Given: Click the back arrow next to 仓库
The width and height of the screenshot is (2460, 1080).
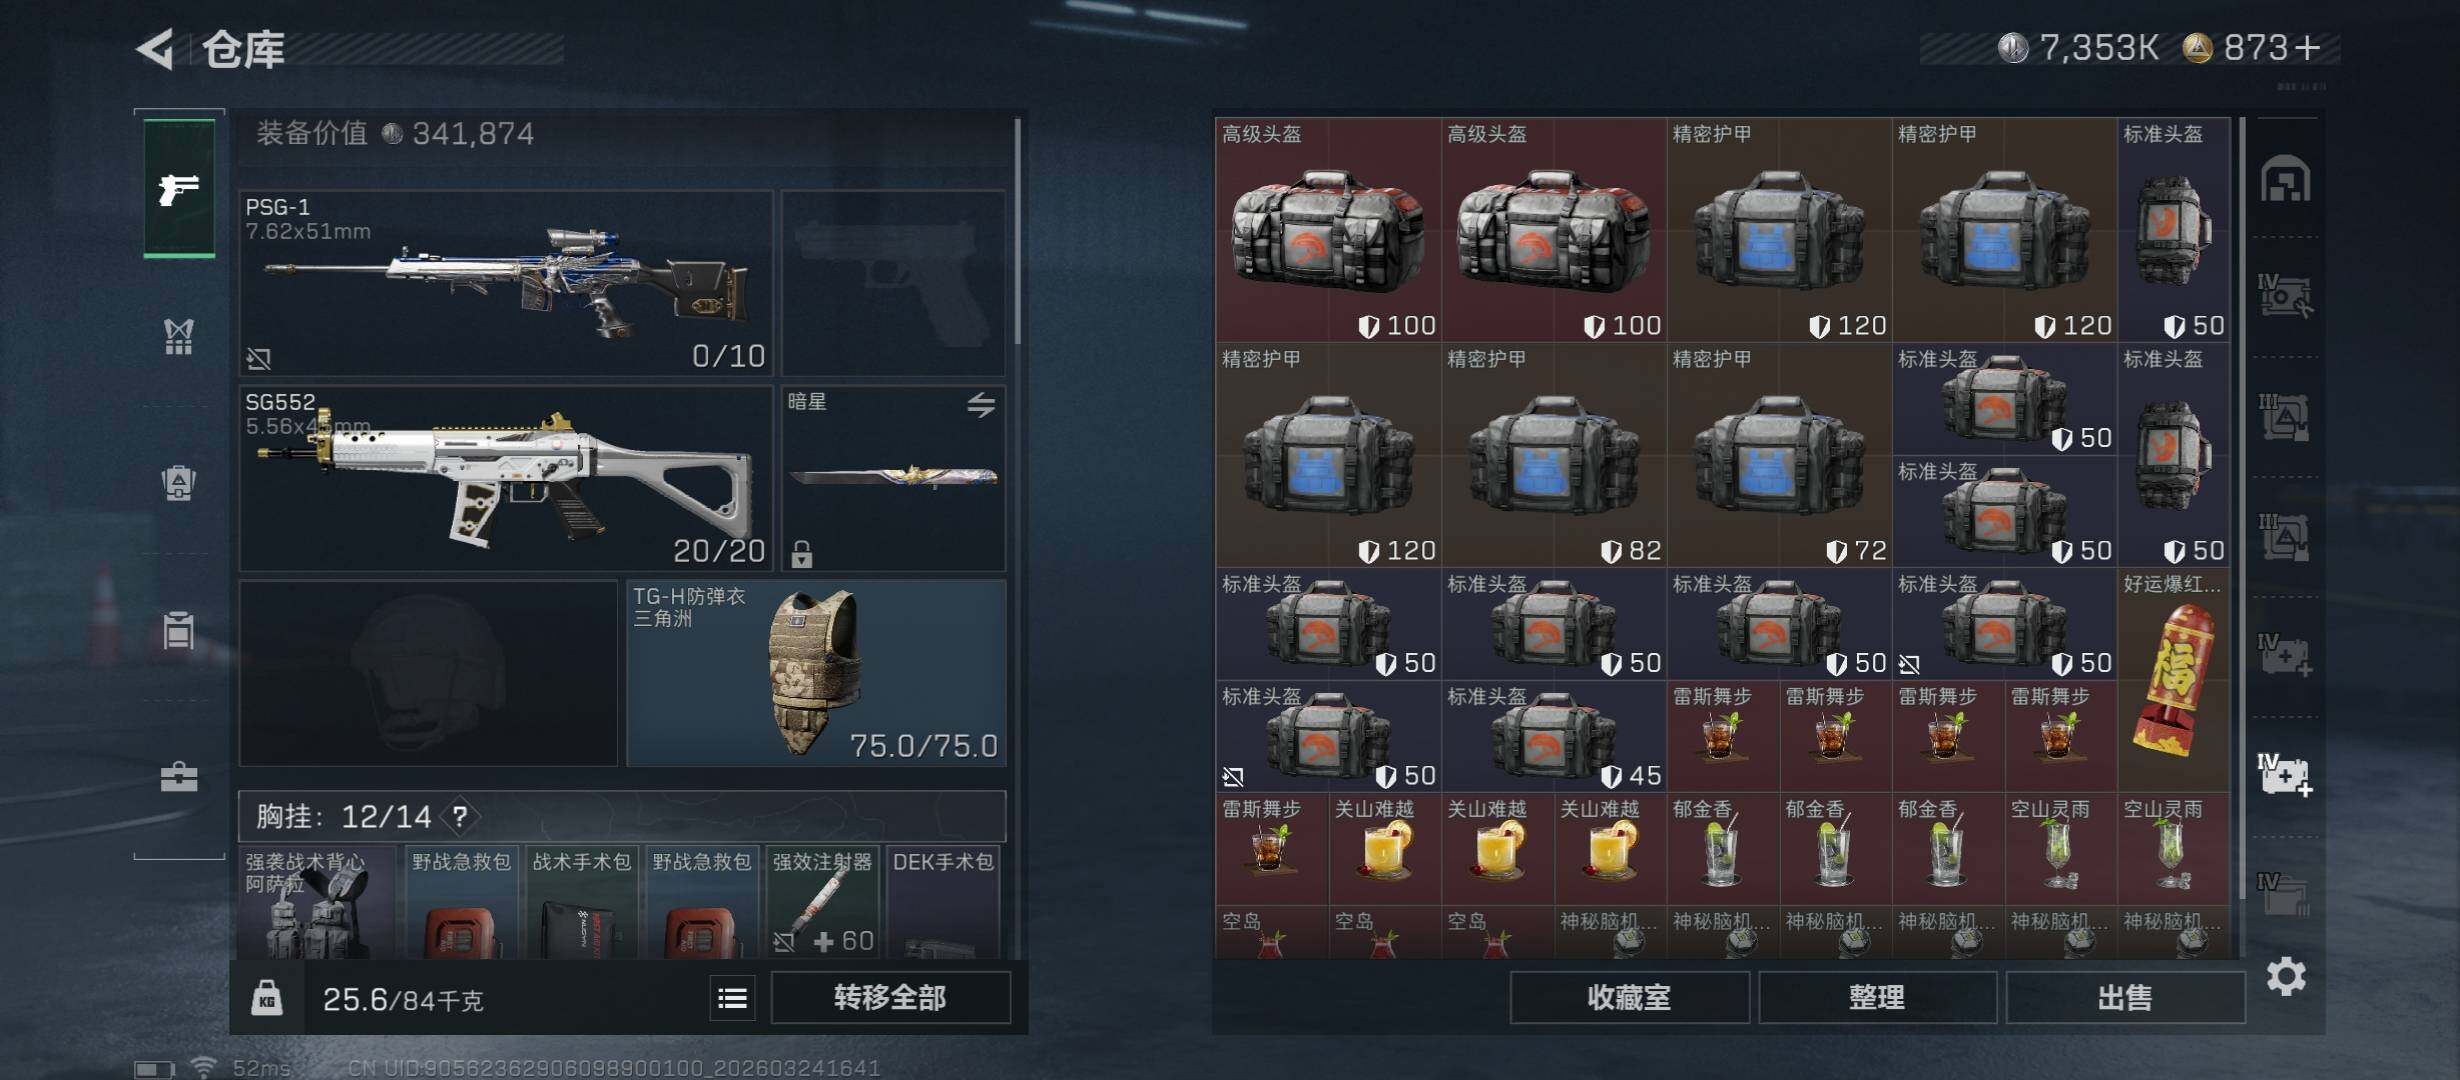Looking at the screenshot, I should (155, 49).
